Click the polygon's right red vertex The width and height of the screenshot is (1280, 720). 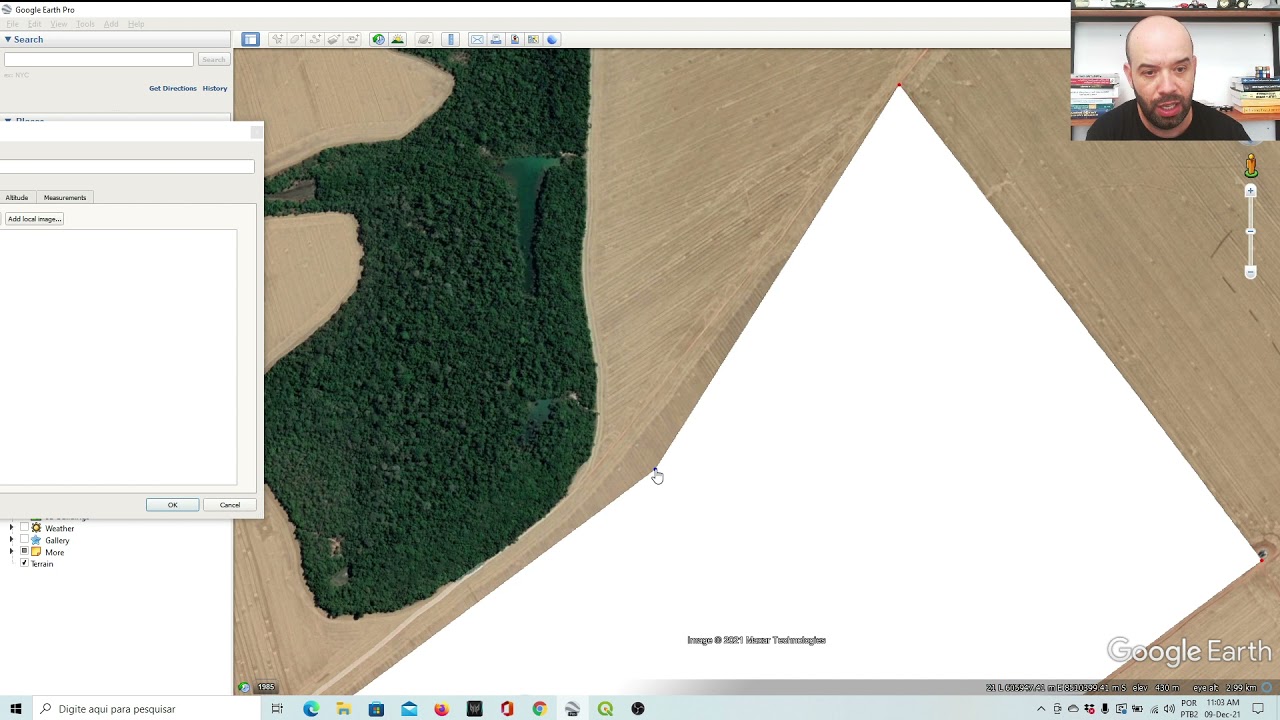tap(1262, 559)
